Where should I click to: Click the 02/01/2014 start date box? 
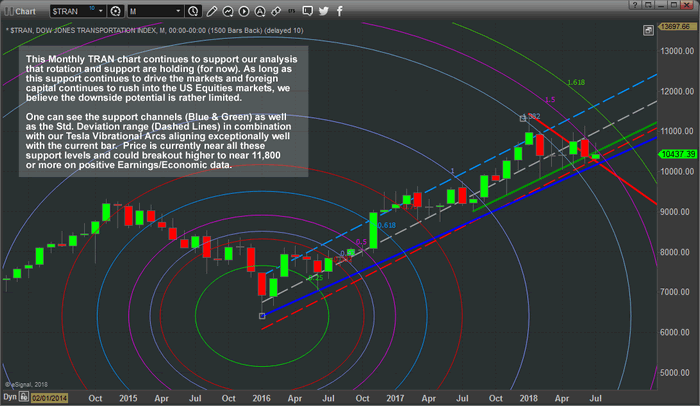point(50,398)
